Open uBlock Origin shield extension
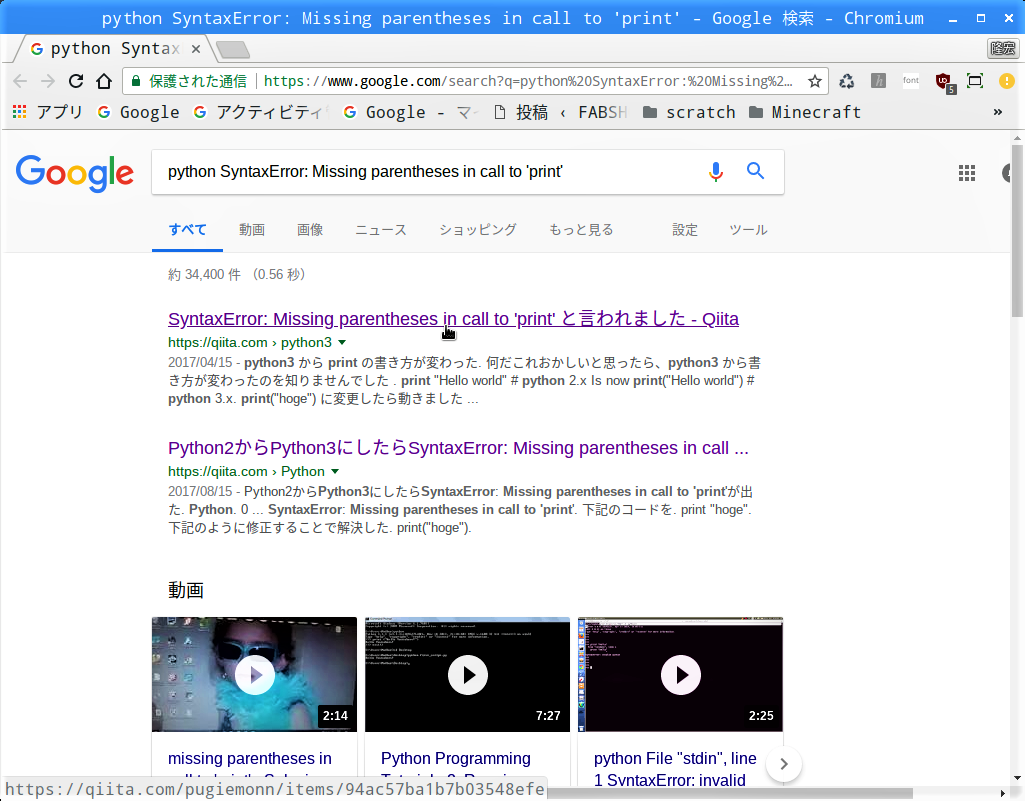Image resolution: width=1025 pixels, height=801 pixels. tap(945, 82)
